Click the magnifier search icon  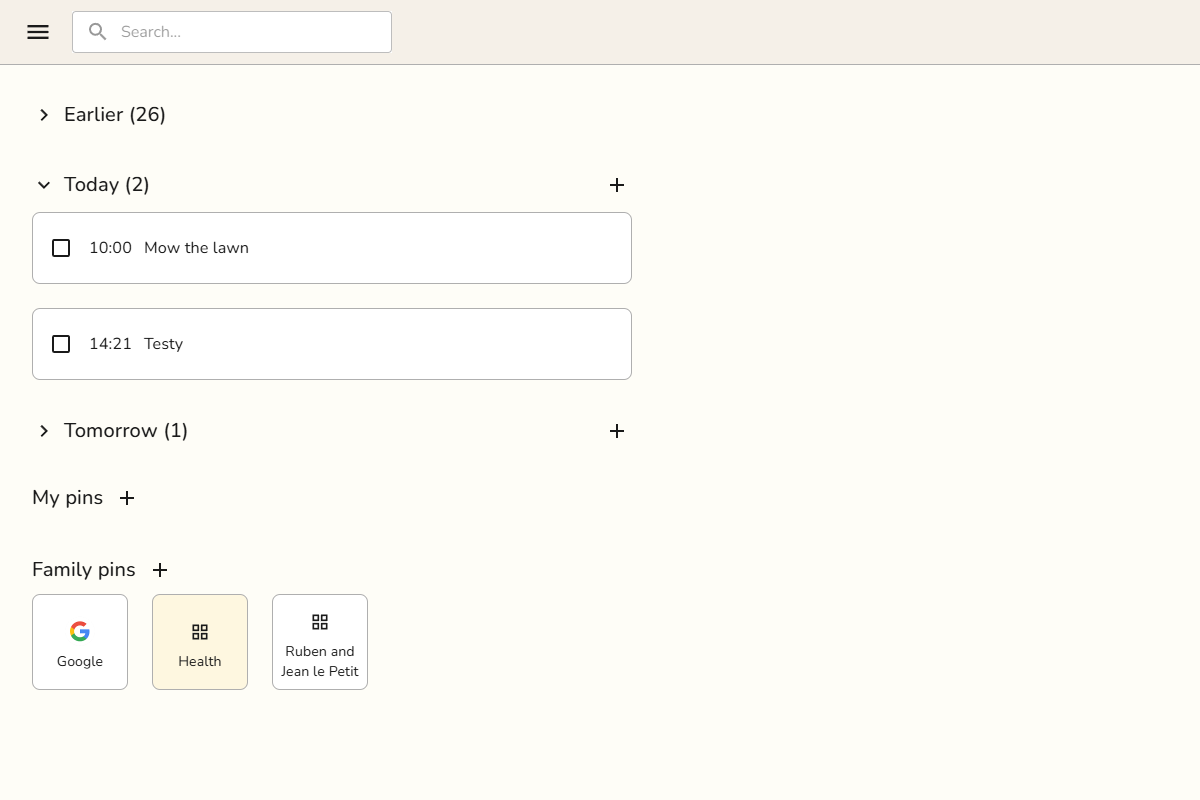(97, 32)
